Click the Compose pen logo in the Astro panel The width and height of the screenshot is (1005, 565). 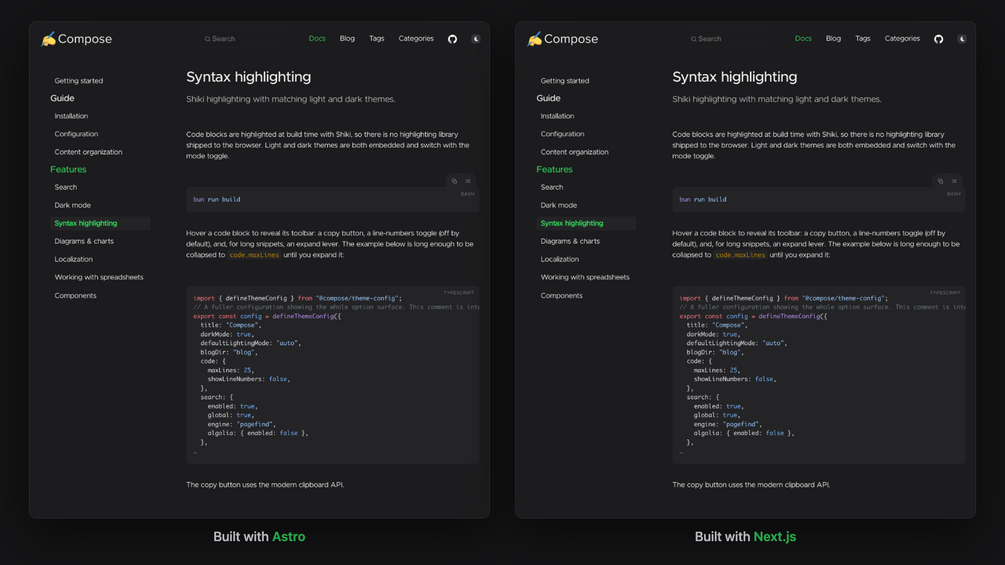tap(48, 39)
